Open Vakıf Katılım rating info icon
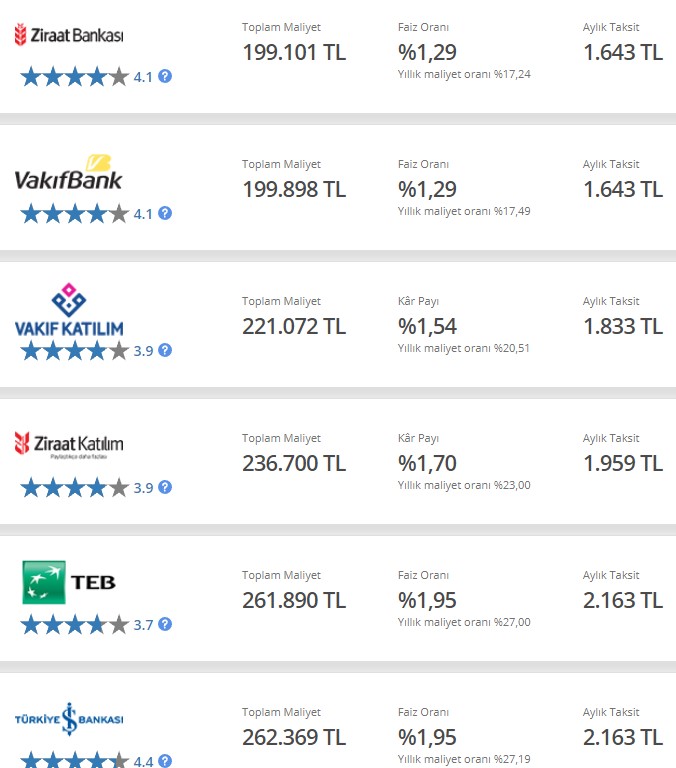676x768 pixels. (x=165, y=350)
